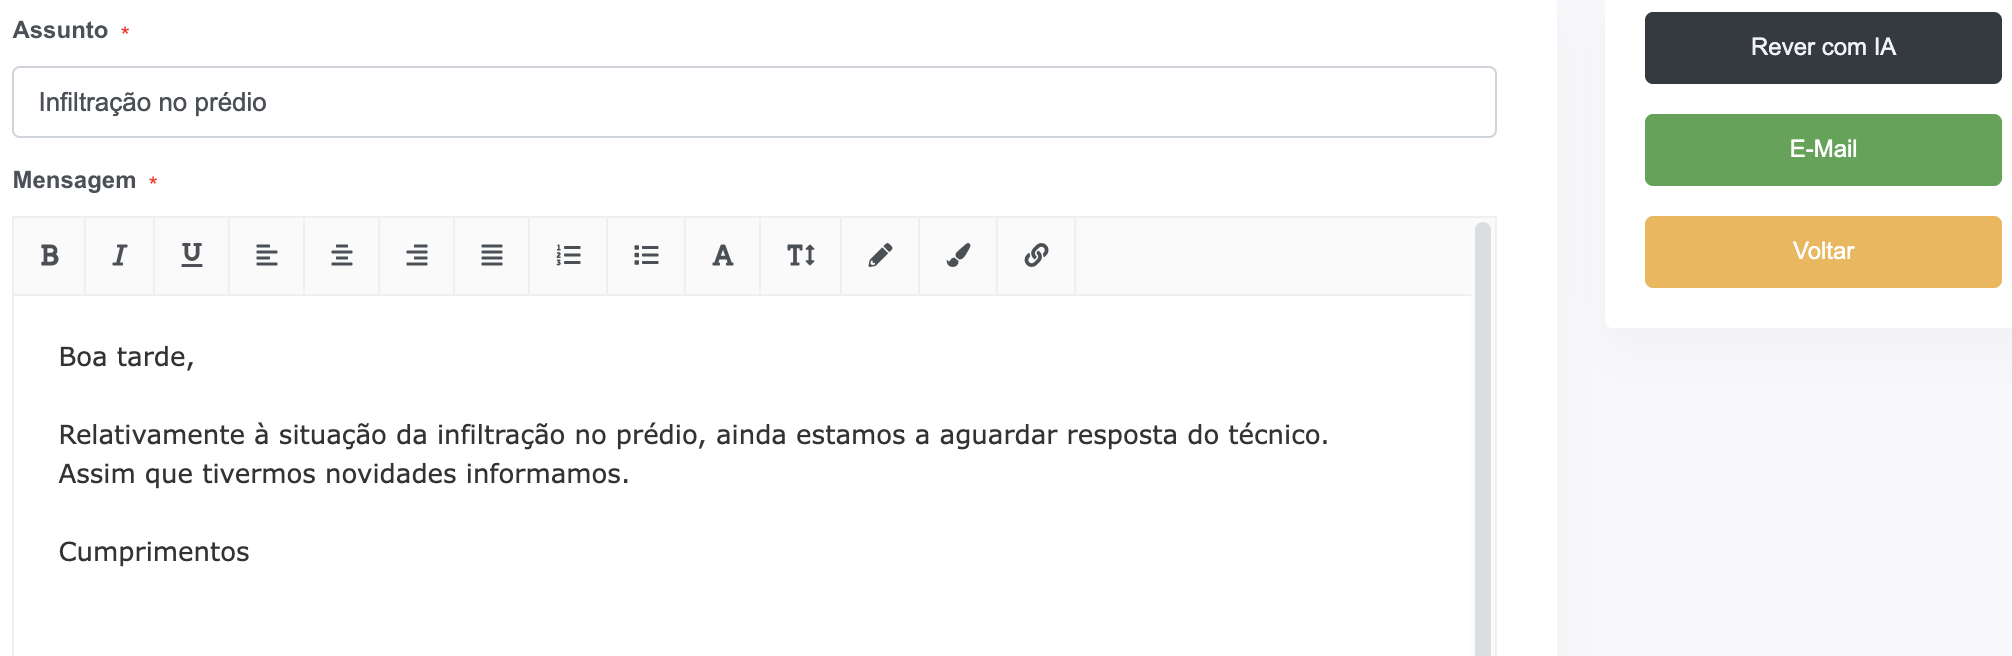Select the highlight brush tool

(x=956, y=256)
